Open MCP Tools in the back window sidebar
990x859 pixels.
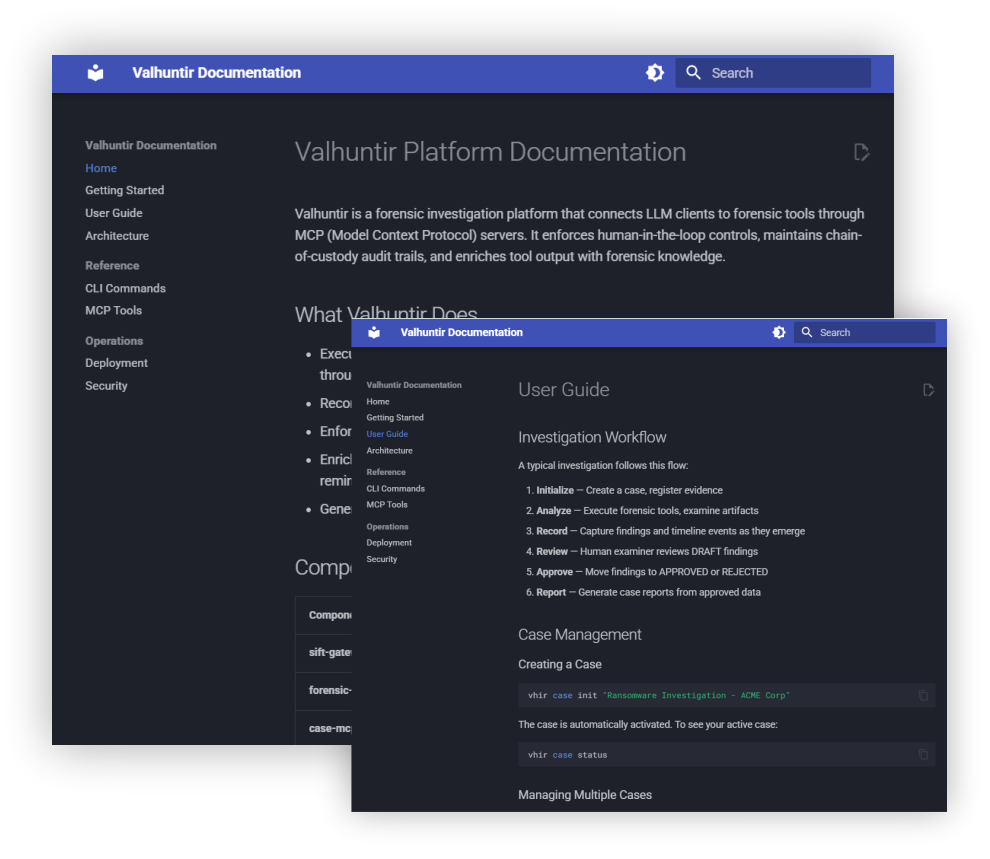[x=113, y=311]
